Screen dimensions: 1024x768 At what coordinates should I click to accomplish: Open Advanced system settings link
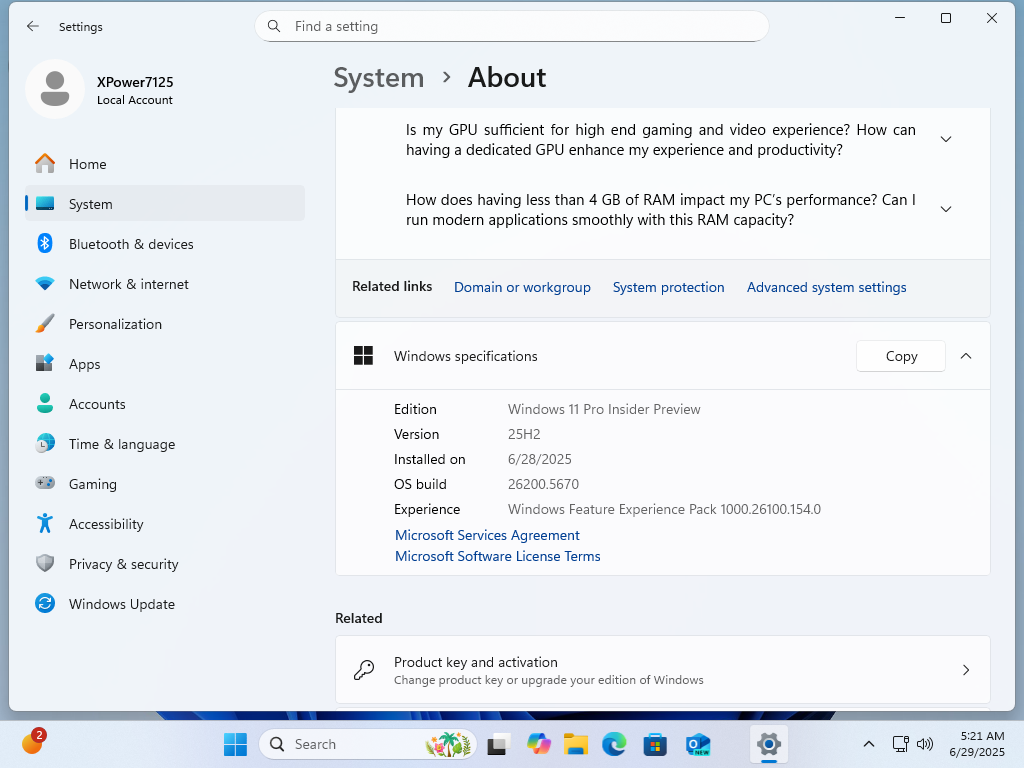[x=826, y=287]
